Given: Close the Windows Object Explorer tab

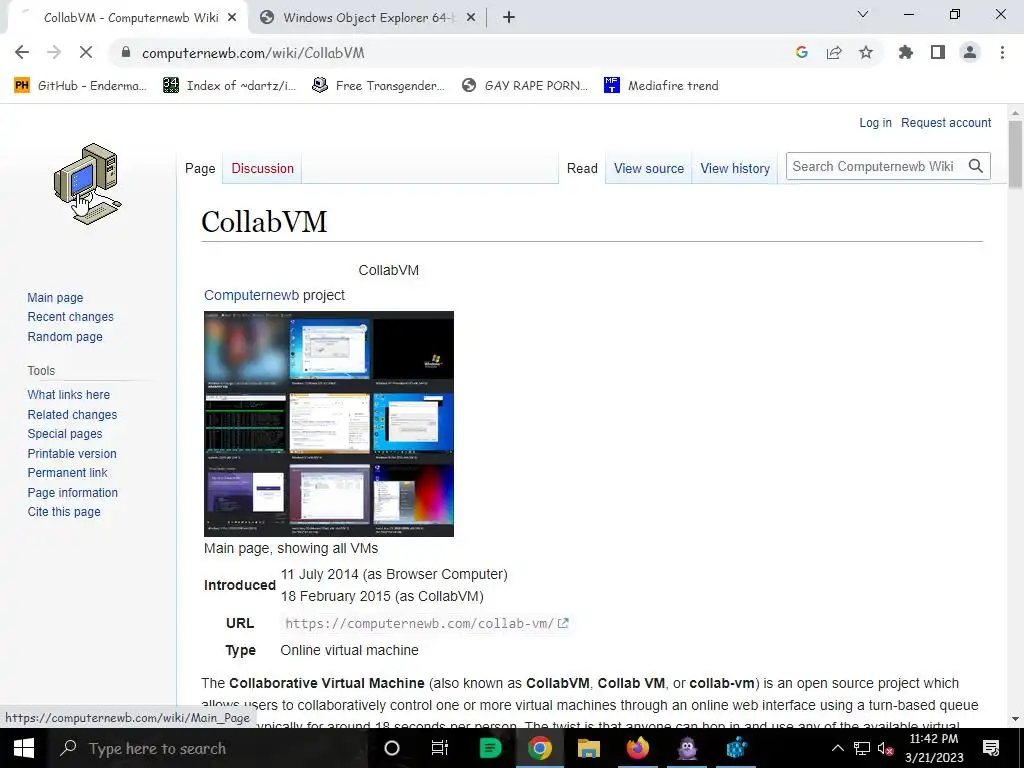Looking at the screenshot, I should [471, 18].
